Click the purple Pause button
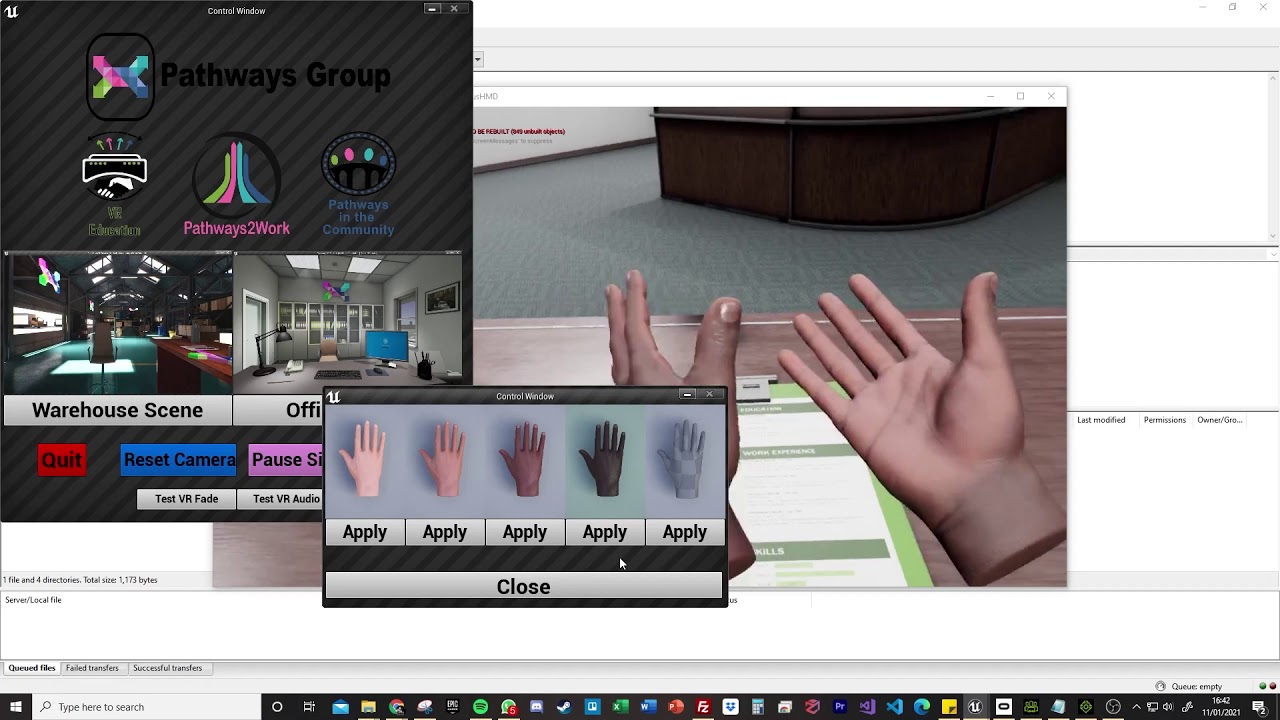This screenshot has height=720, width=1280. coord(286,460)
